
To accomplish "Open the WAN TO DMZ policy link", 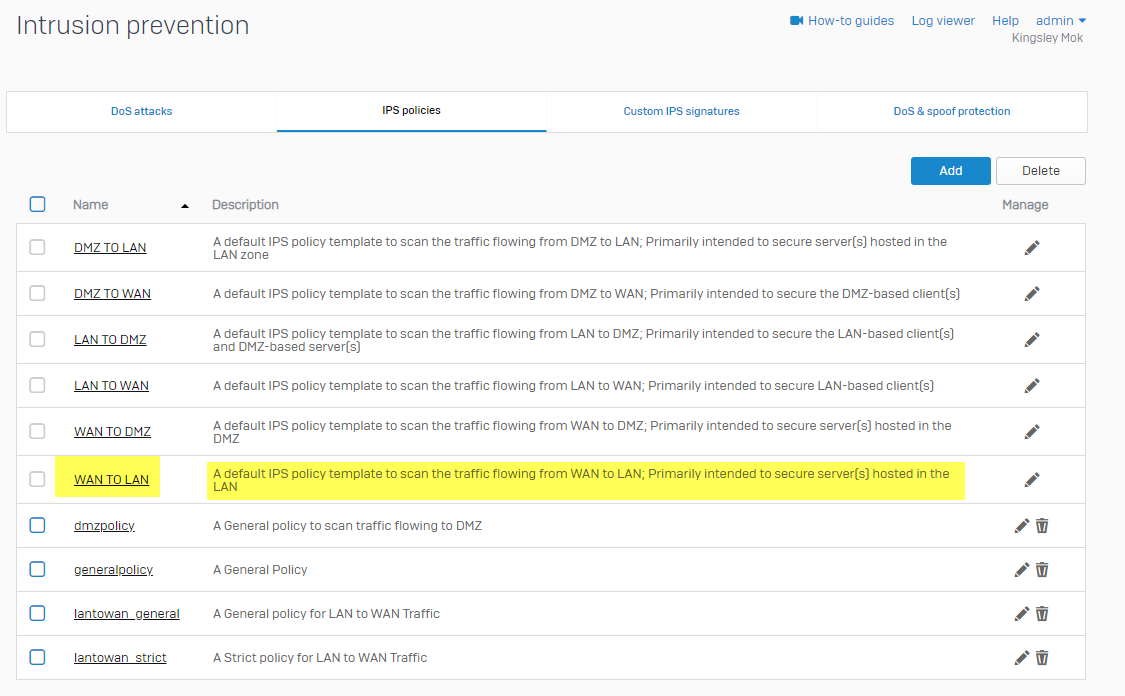I will click(x=112, y=432).
